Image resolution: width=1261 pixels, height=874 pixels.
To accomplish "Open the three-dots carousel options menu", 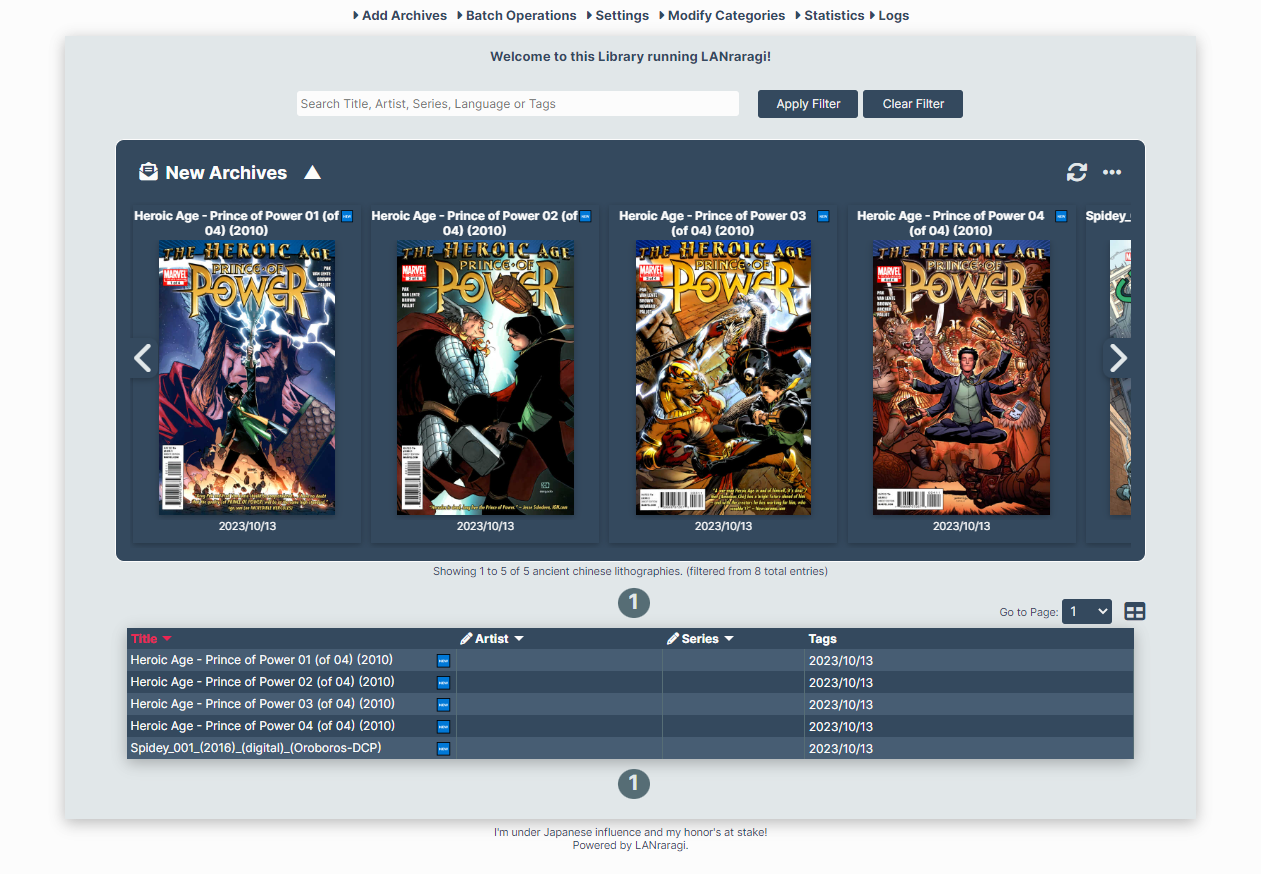I will click(x=1112, y=172).
